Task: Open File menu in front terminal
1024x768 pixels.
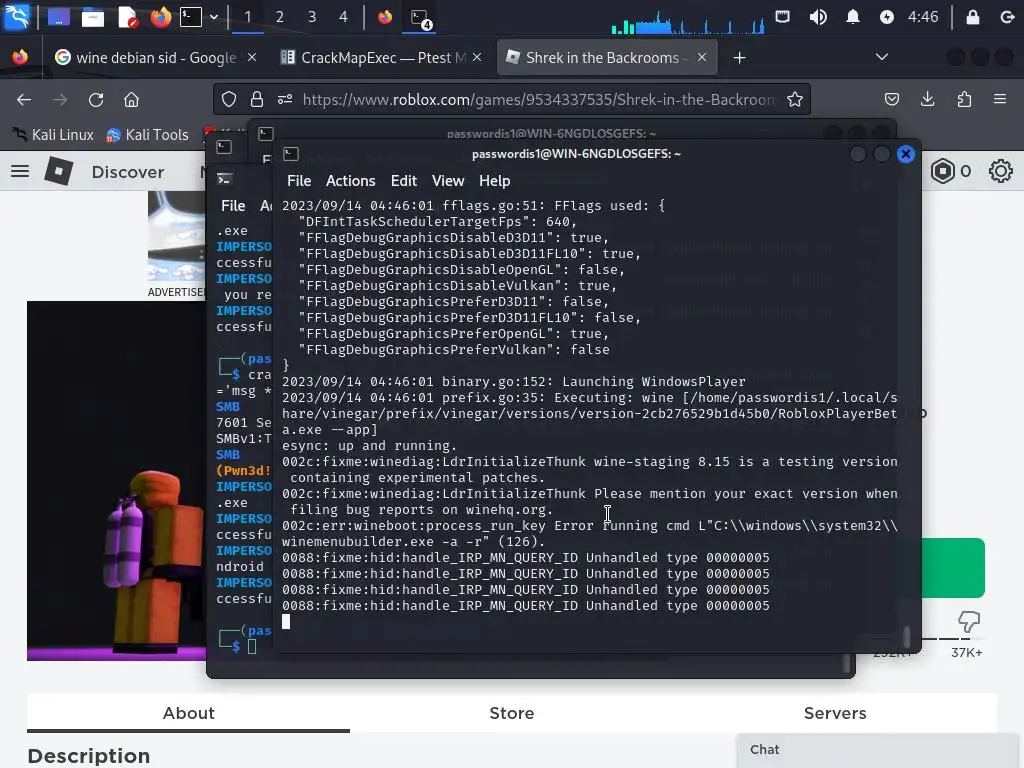Action: coord(299,181)
